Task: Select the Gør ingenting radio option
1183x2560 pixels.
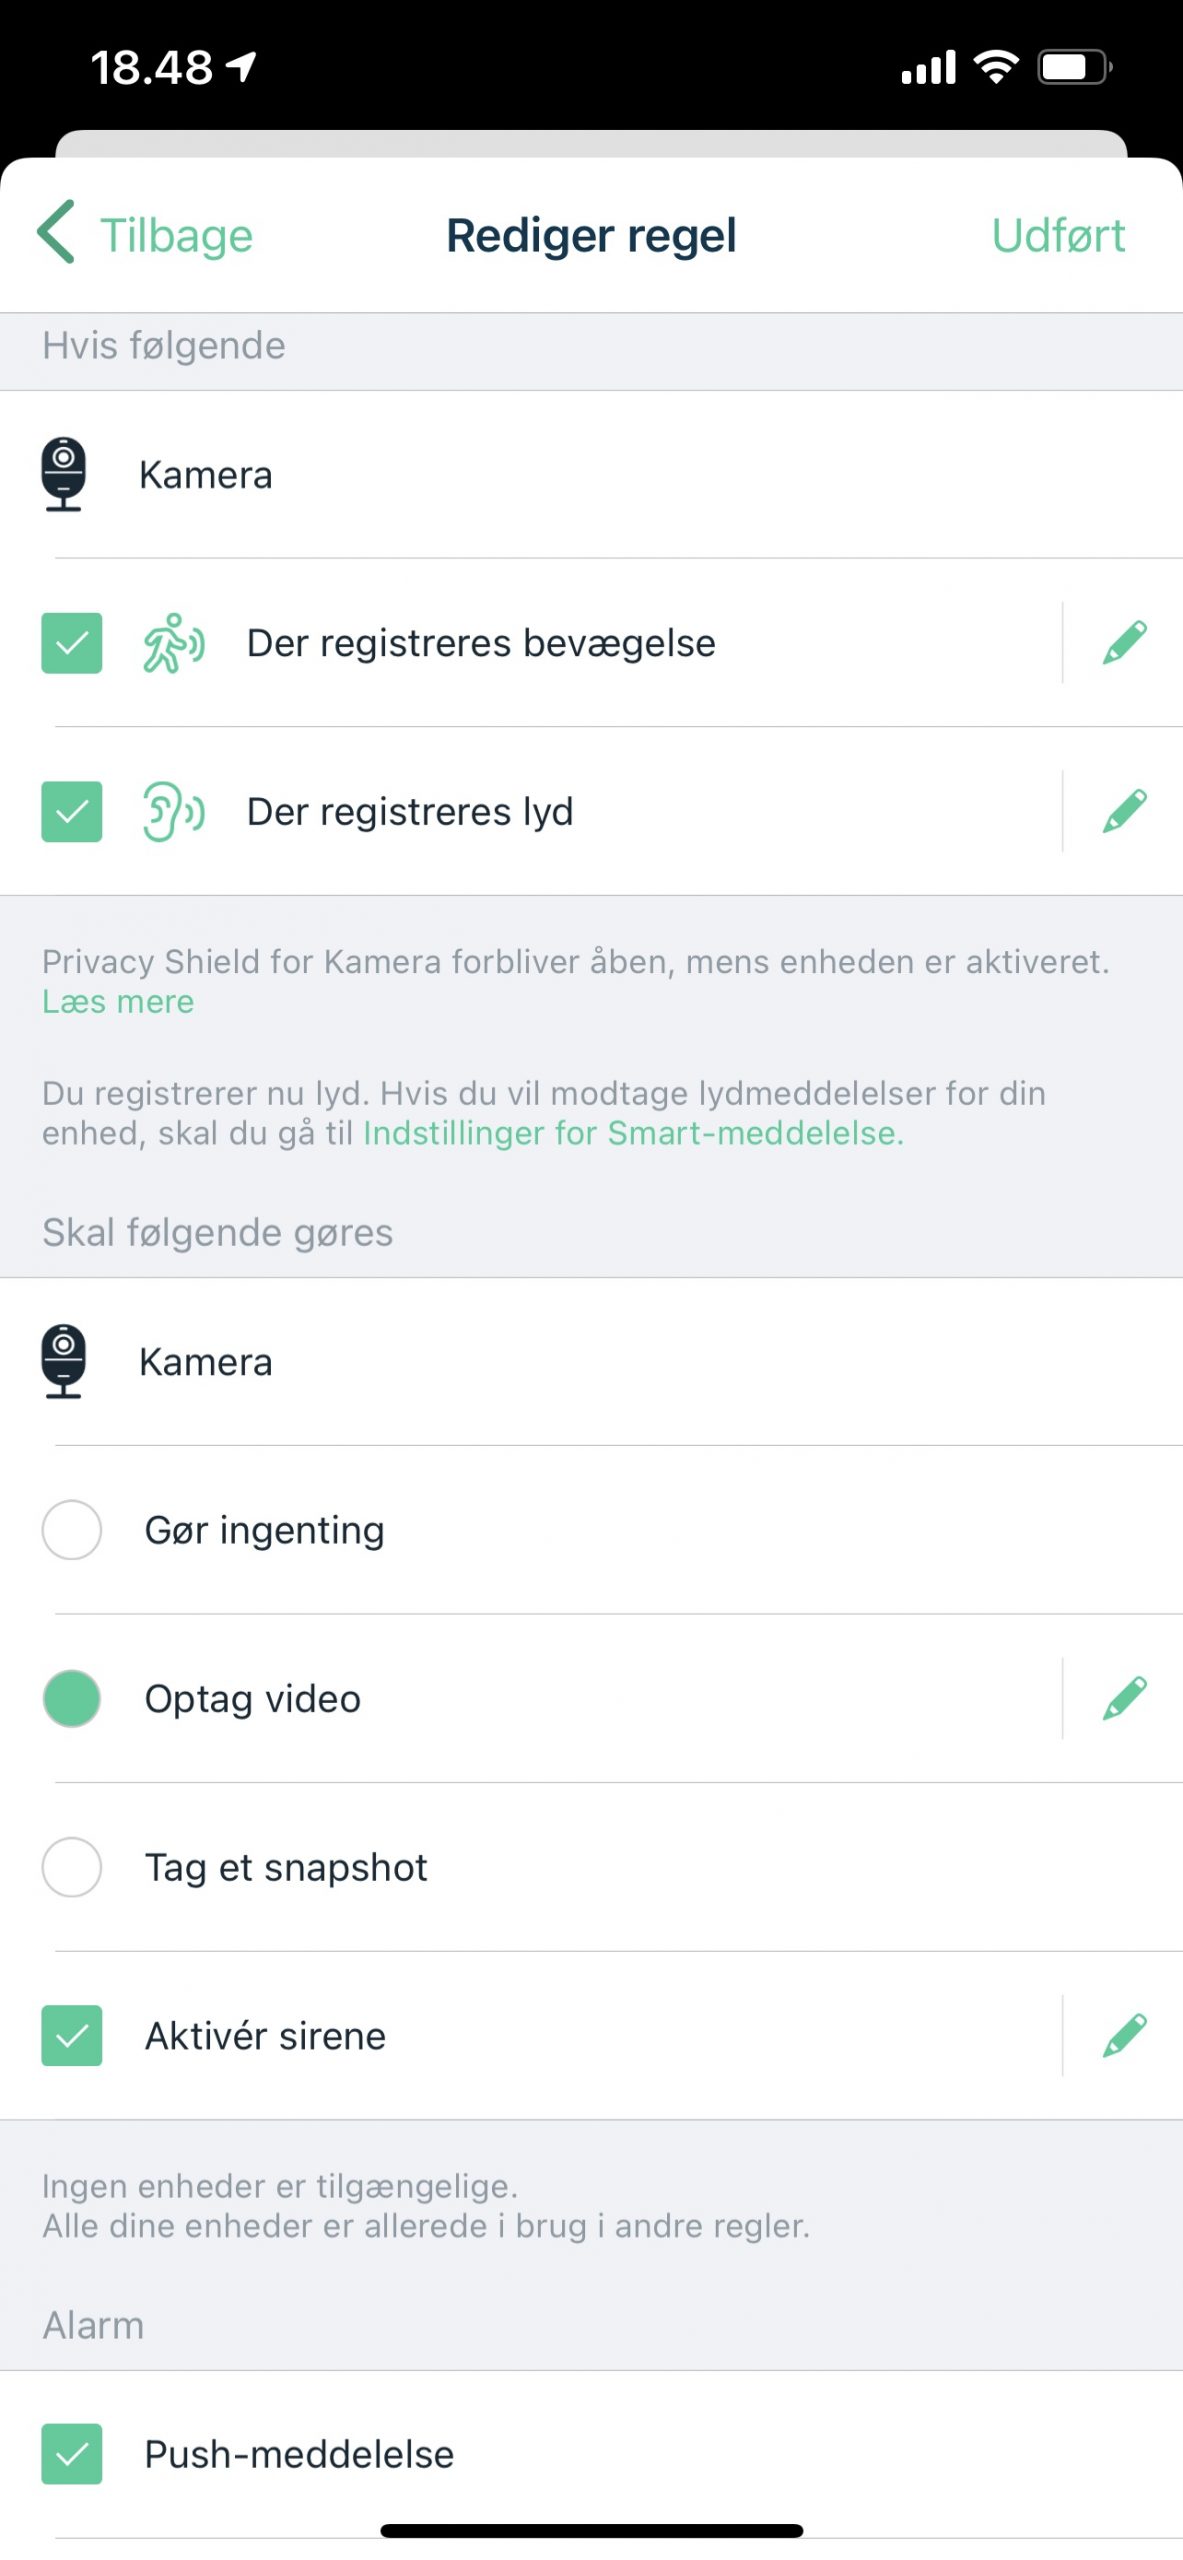Action: (x=71, y=1530)
